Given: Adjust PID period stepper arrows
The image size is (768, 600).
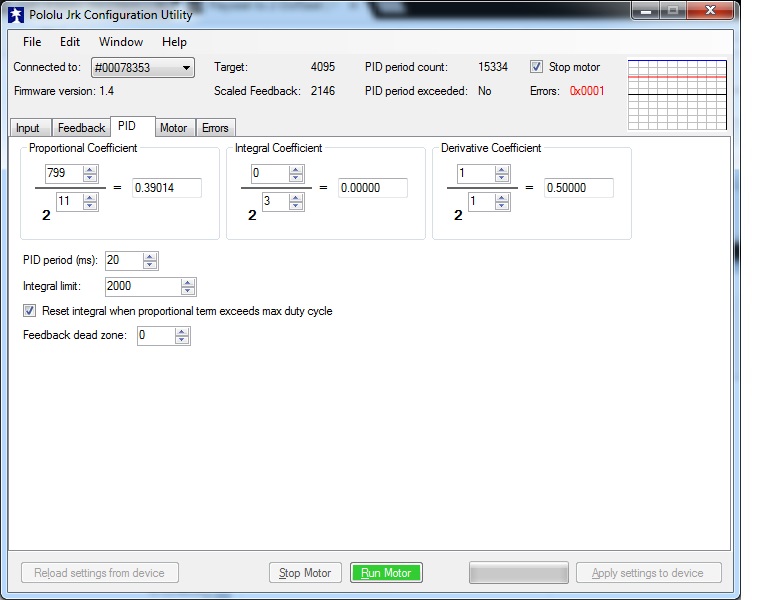Looking at the screenshot, I should (x=150, y=261).
